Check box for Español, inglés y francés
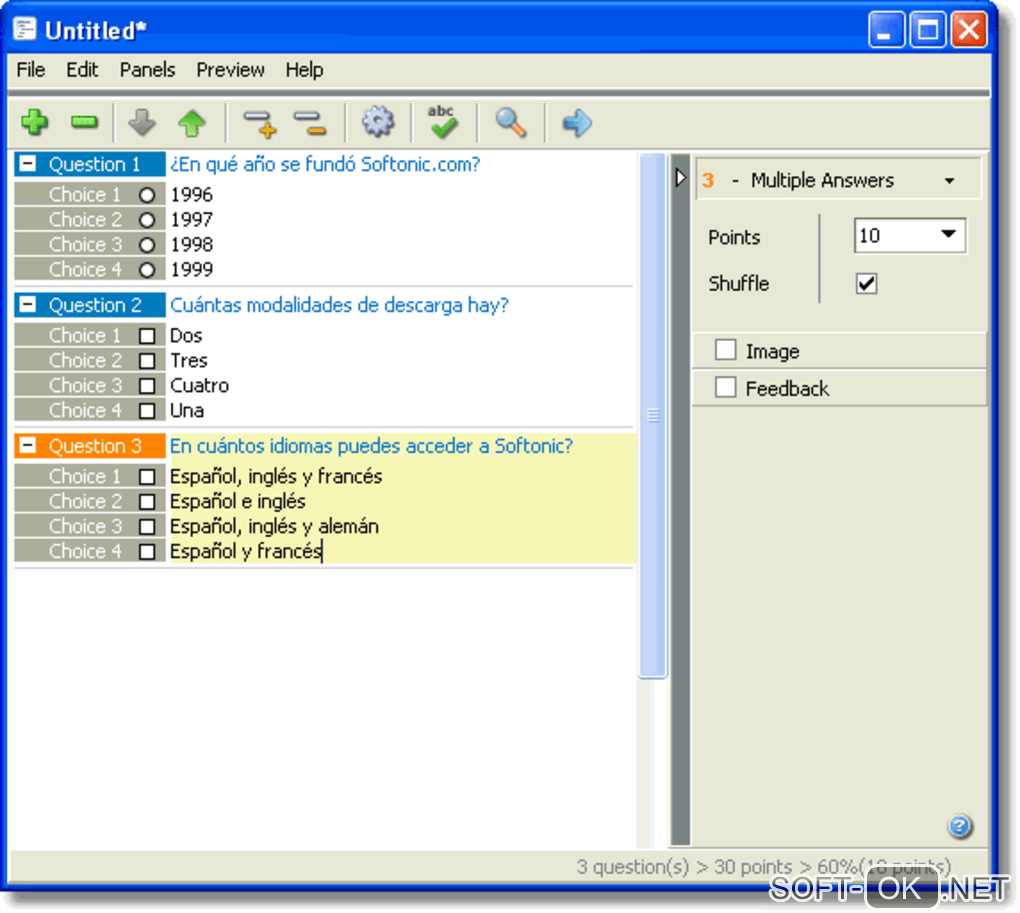The width and height of the screenshot is (1020, 913). tap(147, 477)
